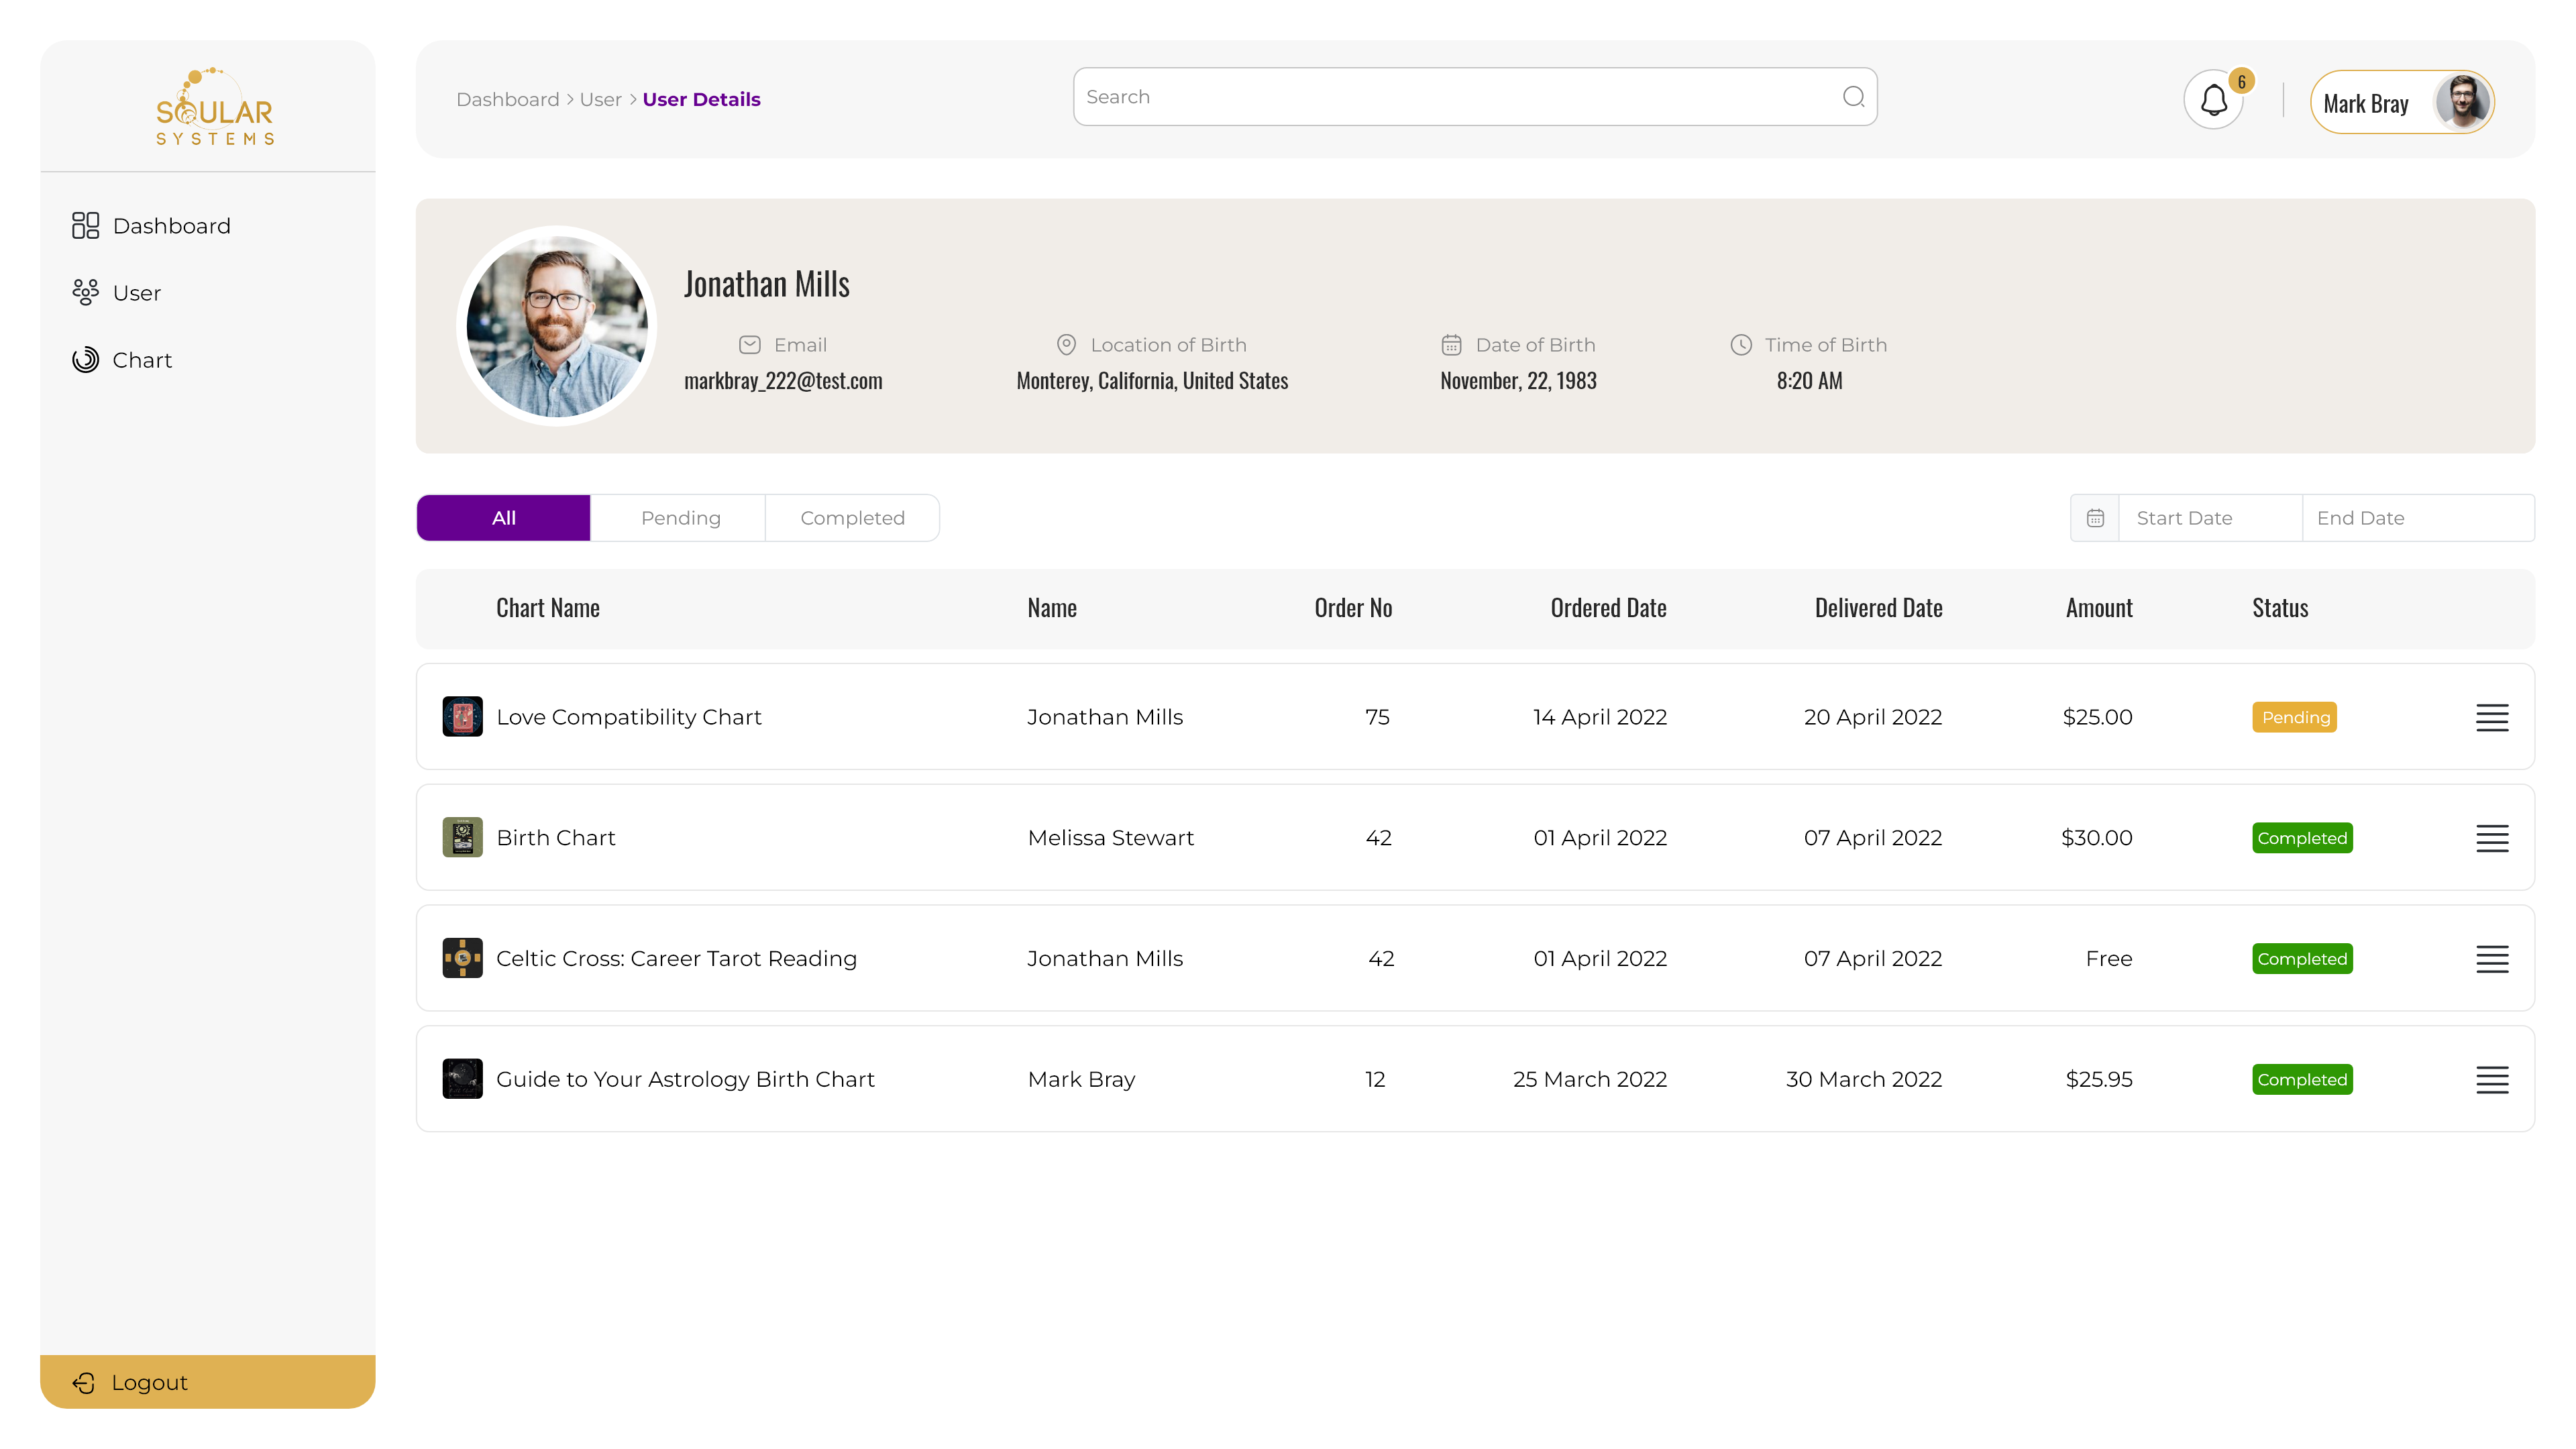
Task: Select the All orders tab
Action: tap(503, 518)
